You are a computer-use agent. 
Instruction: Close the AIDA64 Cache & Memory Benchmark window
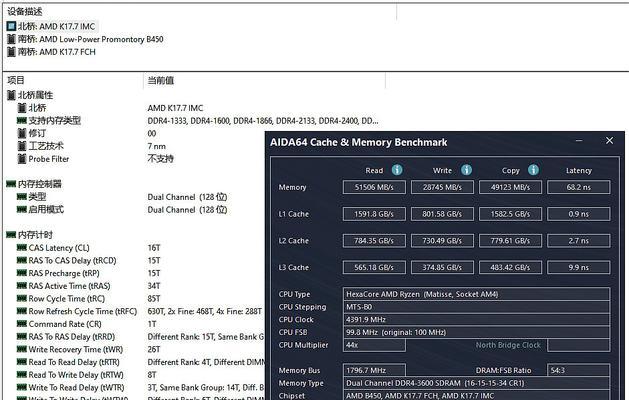point(609,141)
